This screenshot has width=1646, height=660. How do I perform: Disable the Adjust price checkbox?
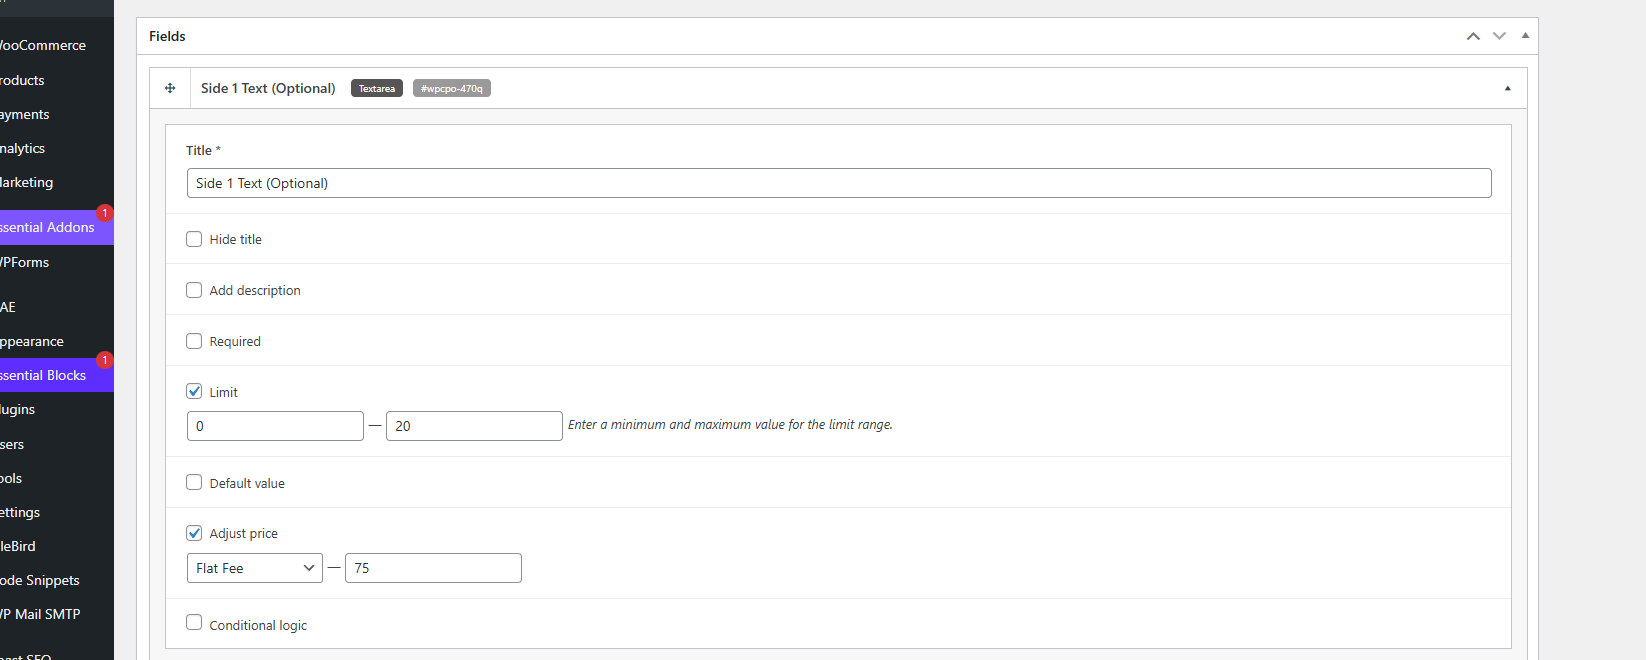194,533
